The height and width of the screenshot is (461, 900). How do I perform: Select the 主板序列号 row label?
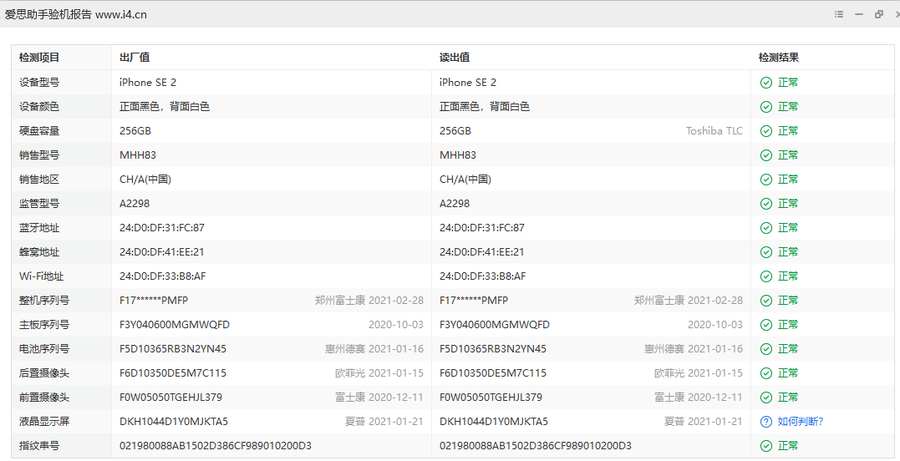pyautogui.click(x=44, y=325)
